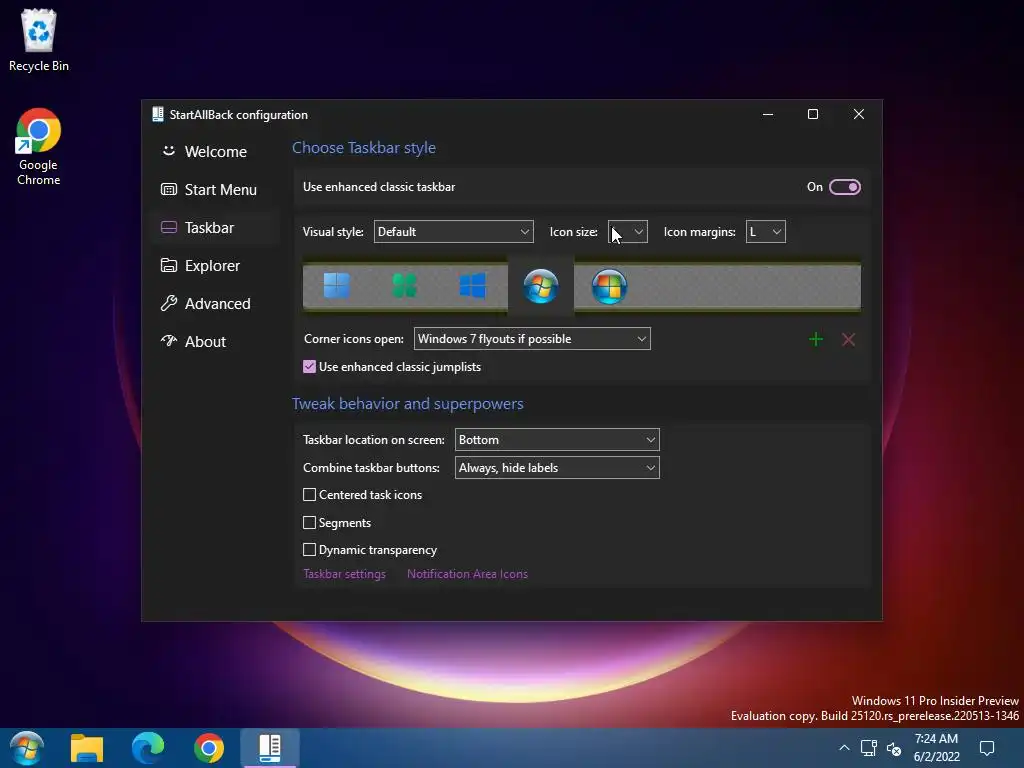Select the Google Chrome desktop shortcut
1024x768 pixels.
pos(39,147)
